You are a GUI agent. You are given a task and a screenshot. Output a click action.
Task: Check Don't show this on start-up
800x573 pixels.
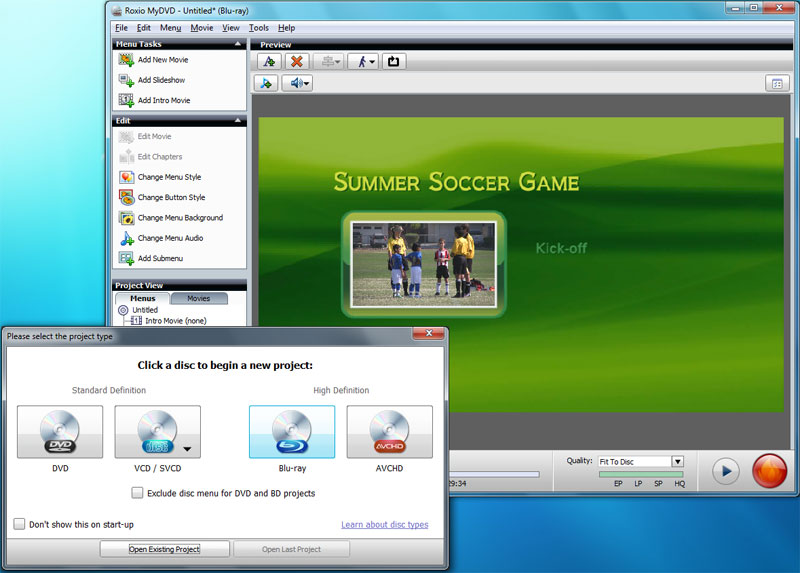[19, 524]
